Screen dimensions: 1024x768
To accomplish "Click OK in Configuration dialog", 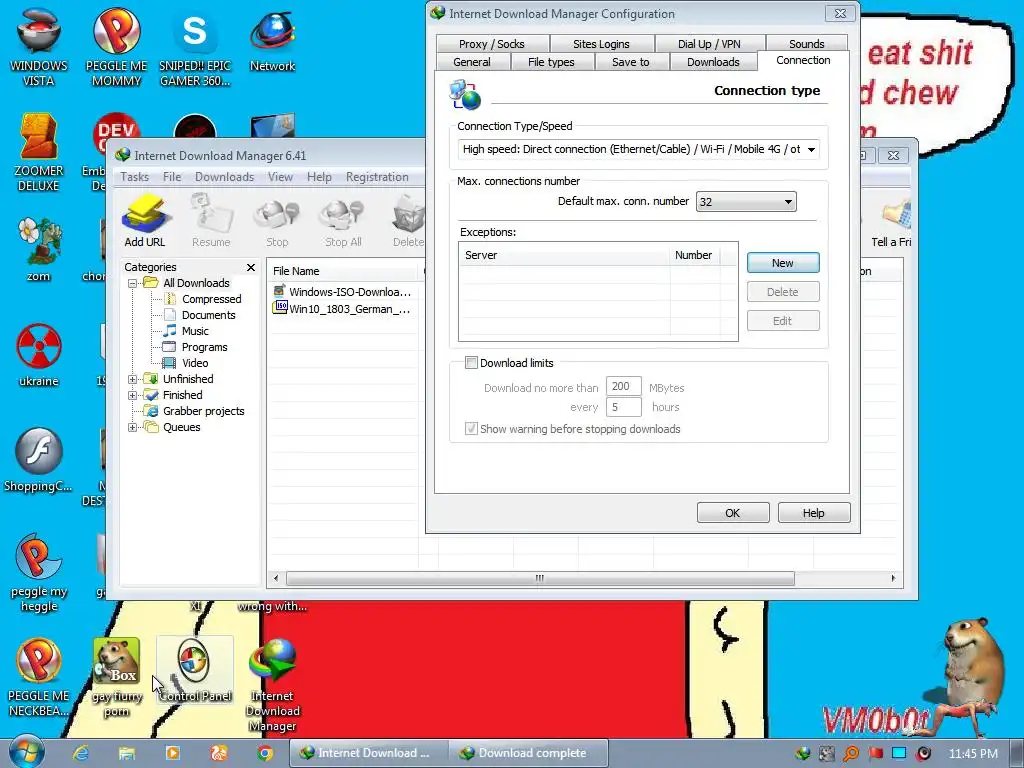I will coord(733,513).
